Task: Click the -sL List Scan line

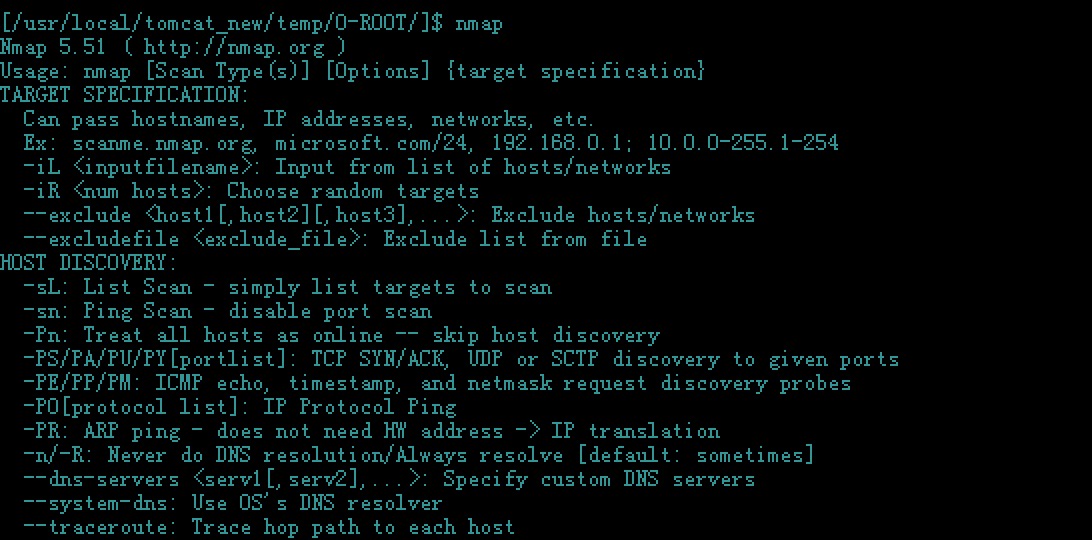Action: coord(288,287)
